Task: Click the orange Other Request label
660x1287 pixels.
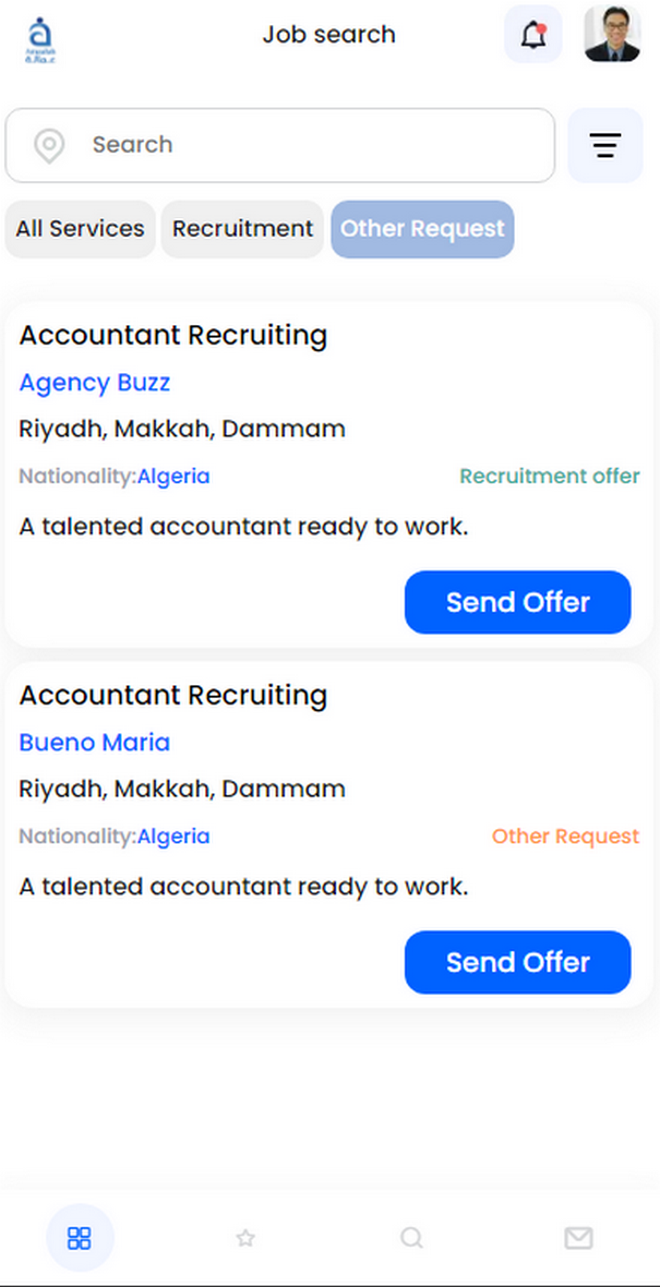Action: point(565,836)
